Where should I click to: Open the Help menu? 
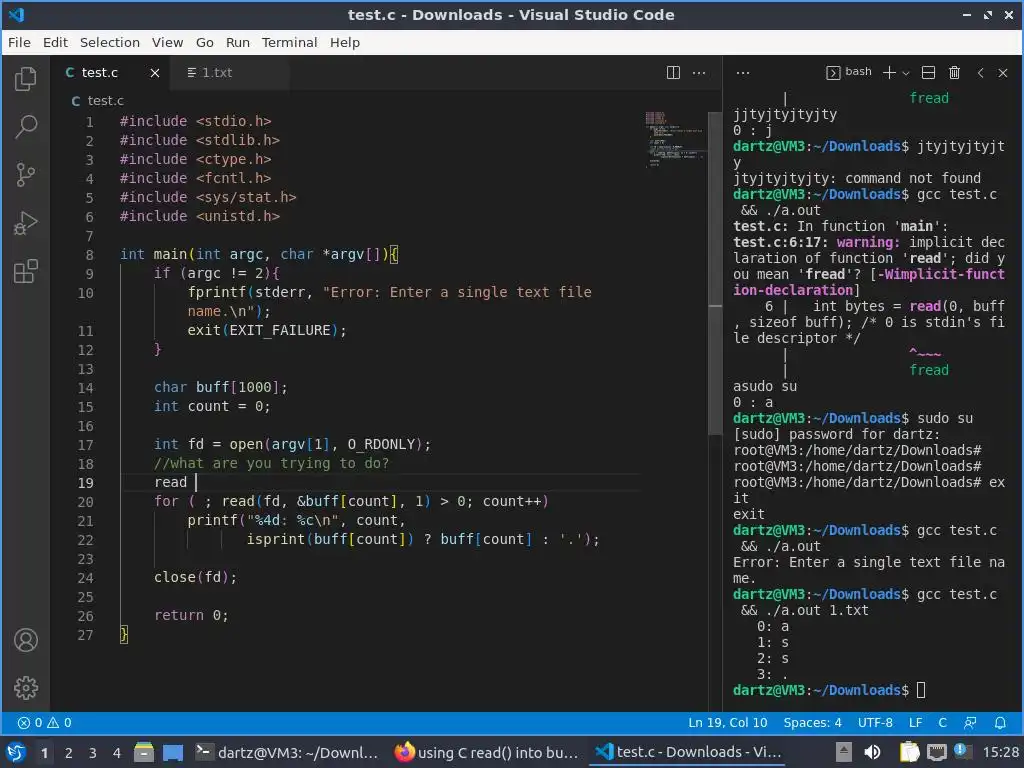click(x=345, y=42)
